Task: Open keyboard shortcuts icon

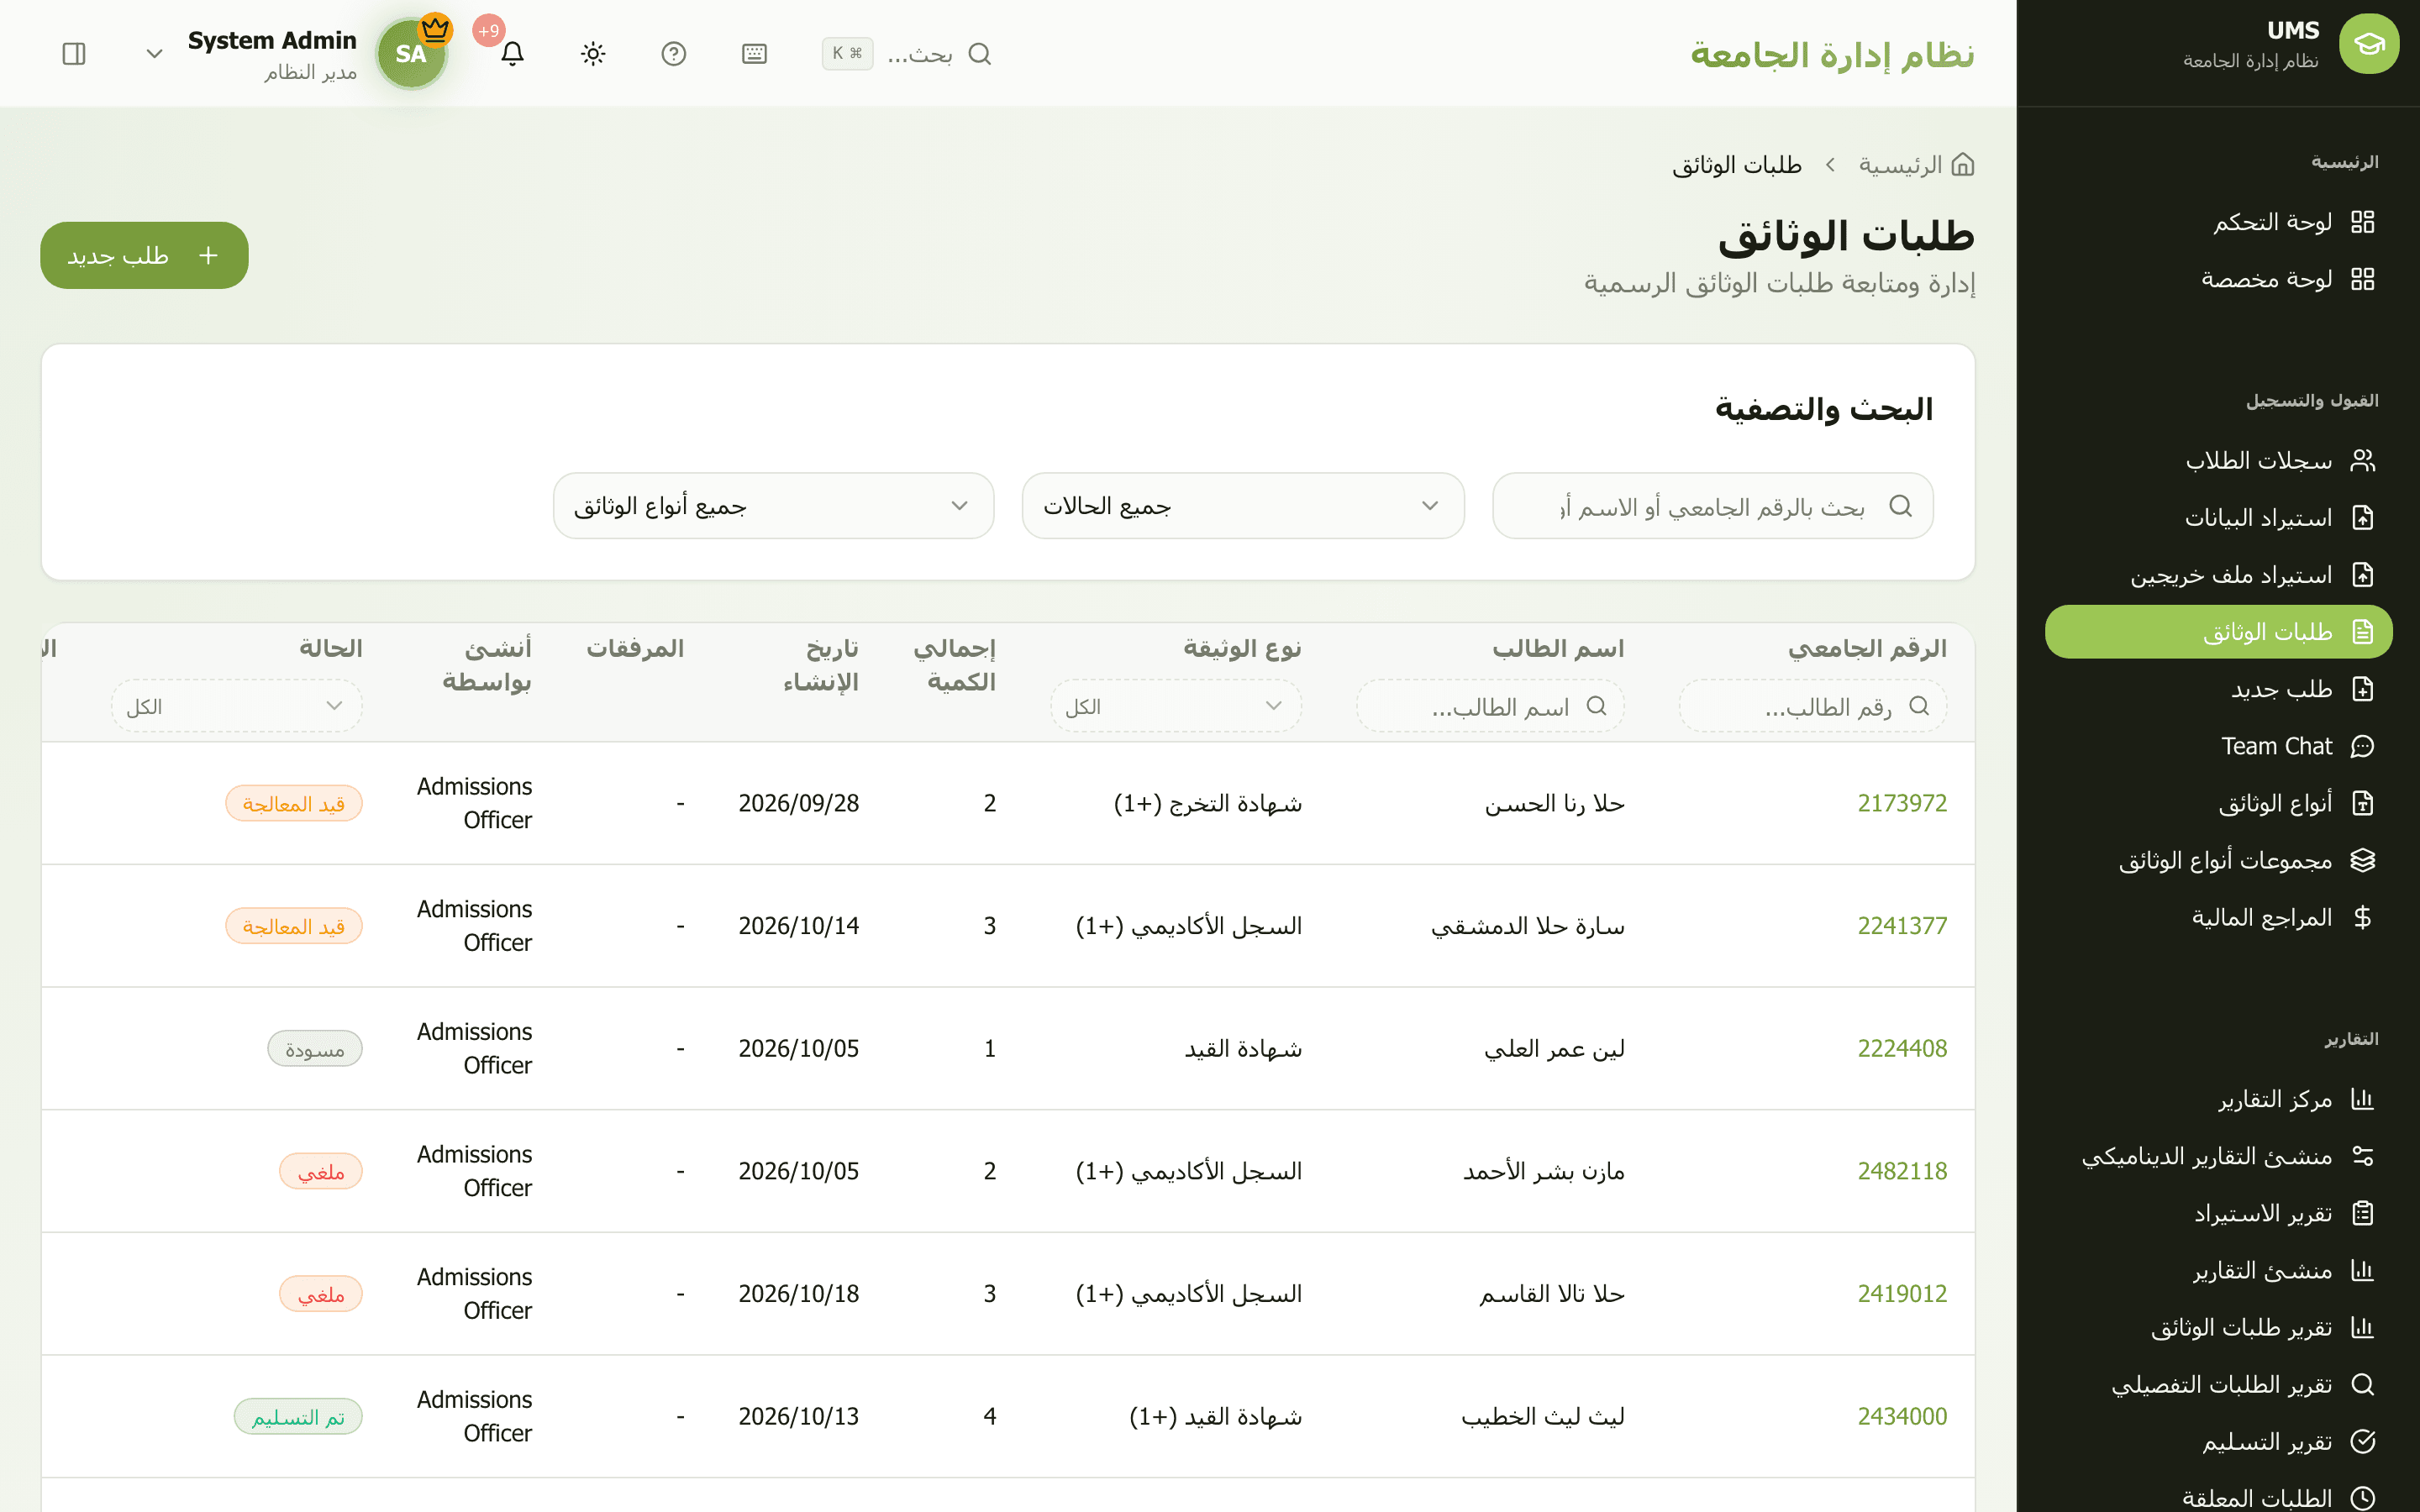Action: (754, 53)
